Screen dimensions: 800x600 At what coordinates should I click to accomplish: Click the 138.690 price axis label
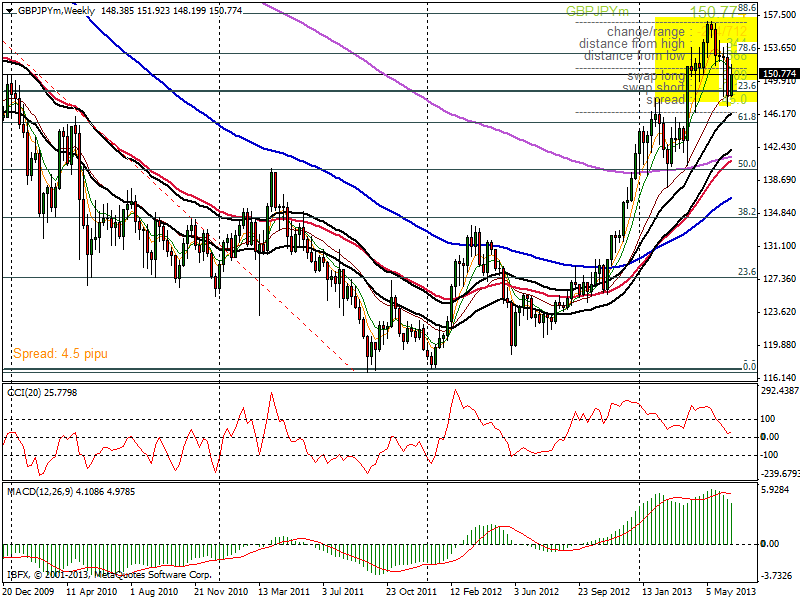coord(779,180)
